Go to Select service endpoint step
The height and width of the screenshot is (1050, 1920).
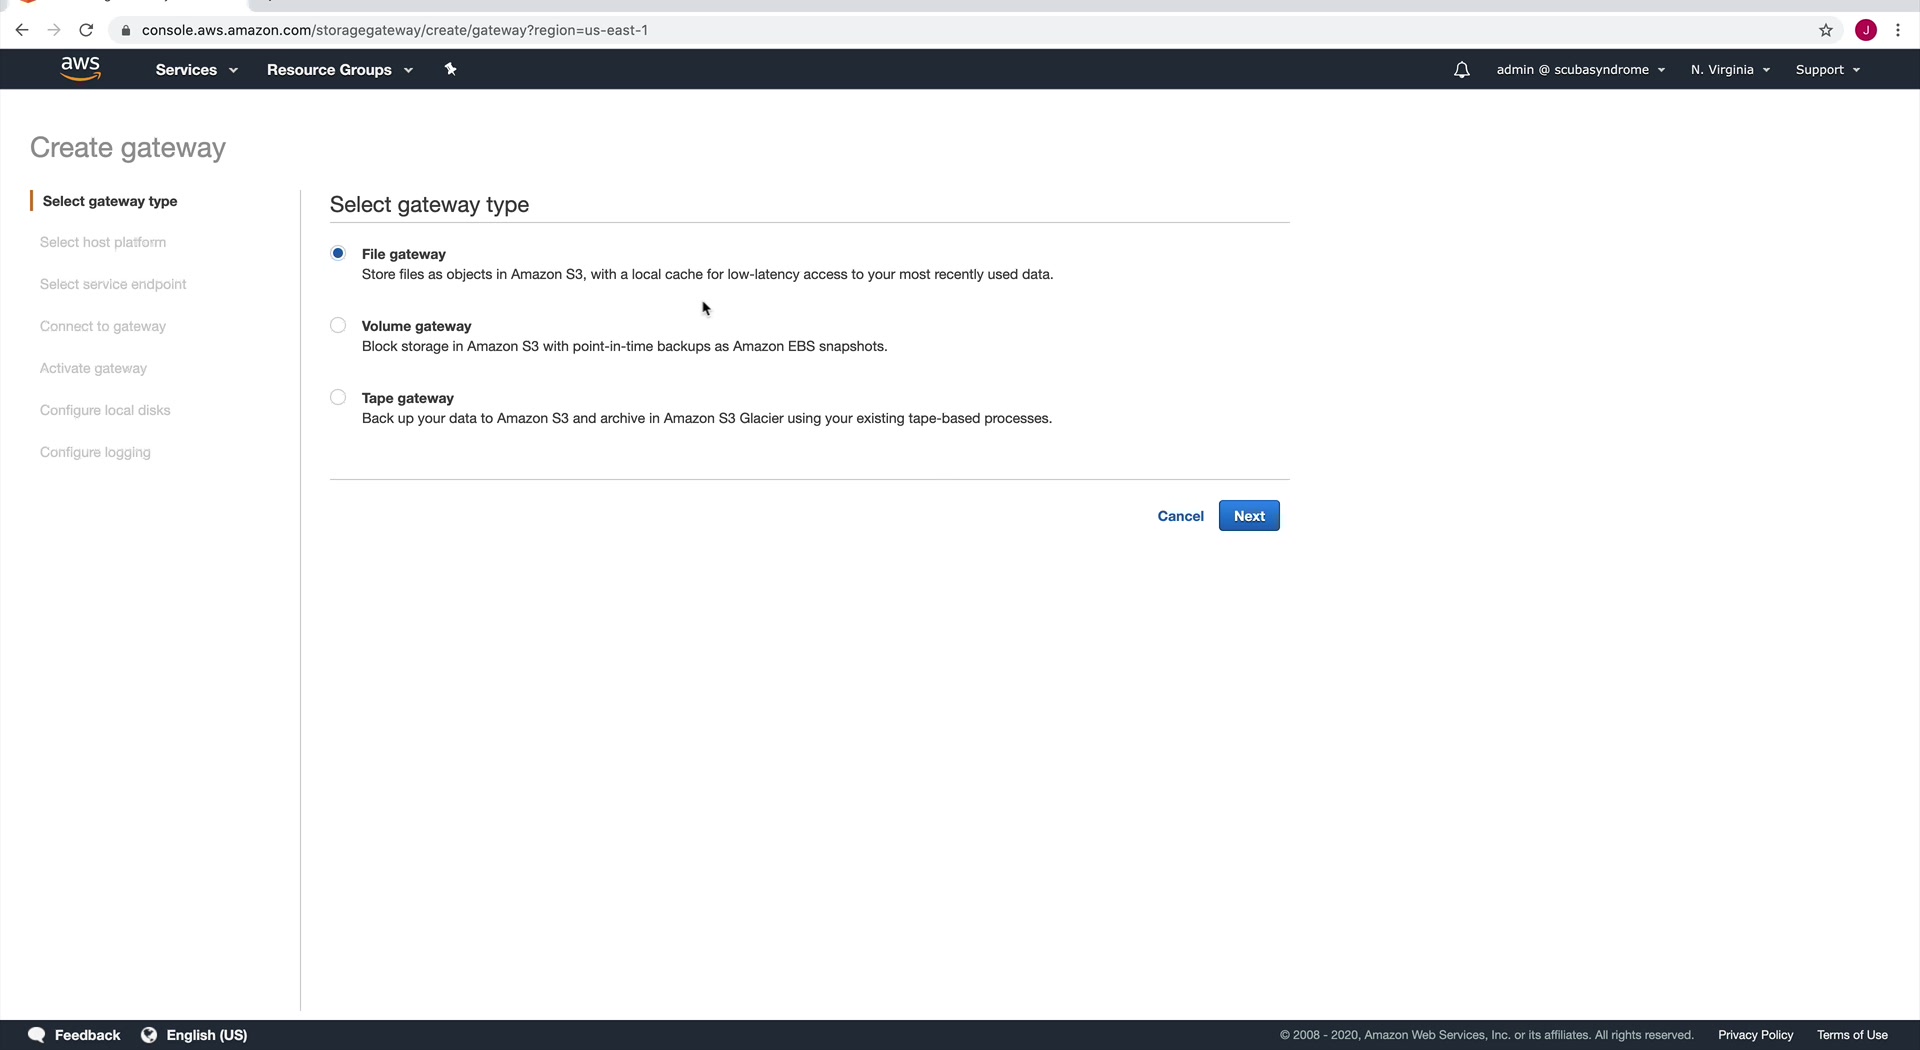coord(113,284)
